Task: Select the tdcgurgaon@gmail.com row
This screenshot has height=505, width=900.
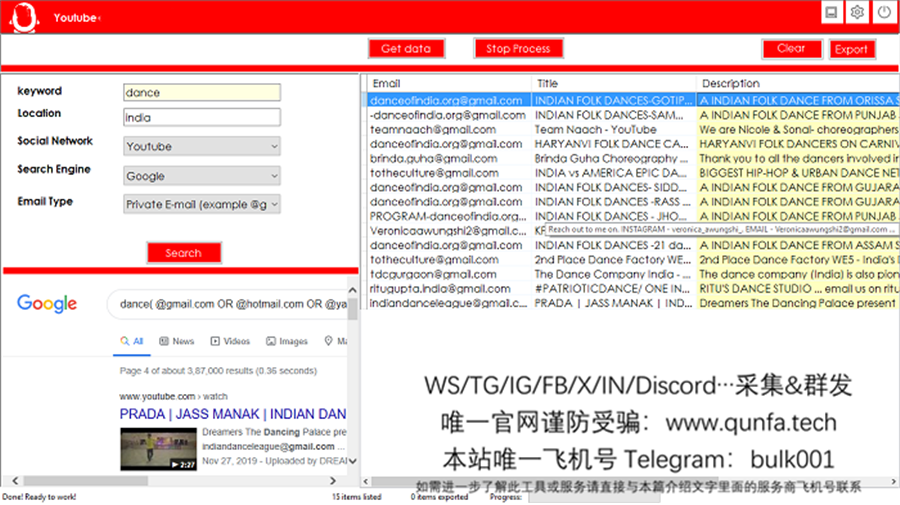Action: point(633,274)
